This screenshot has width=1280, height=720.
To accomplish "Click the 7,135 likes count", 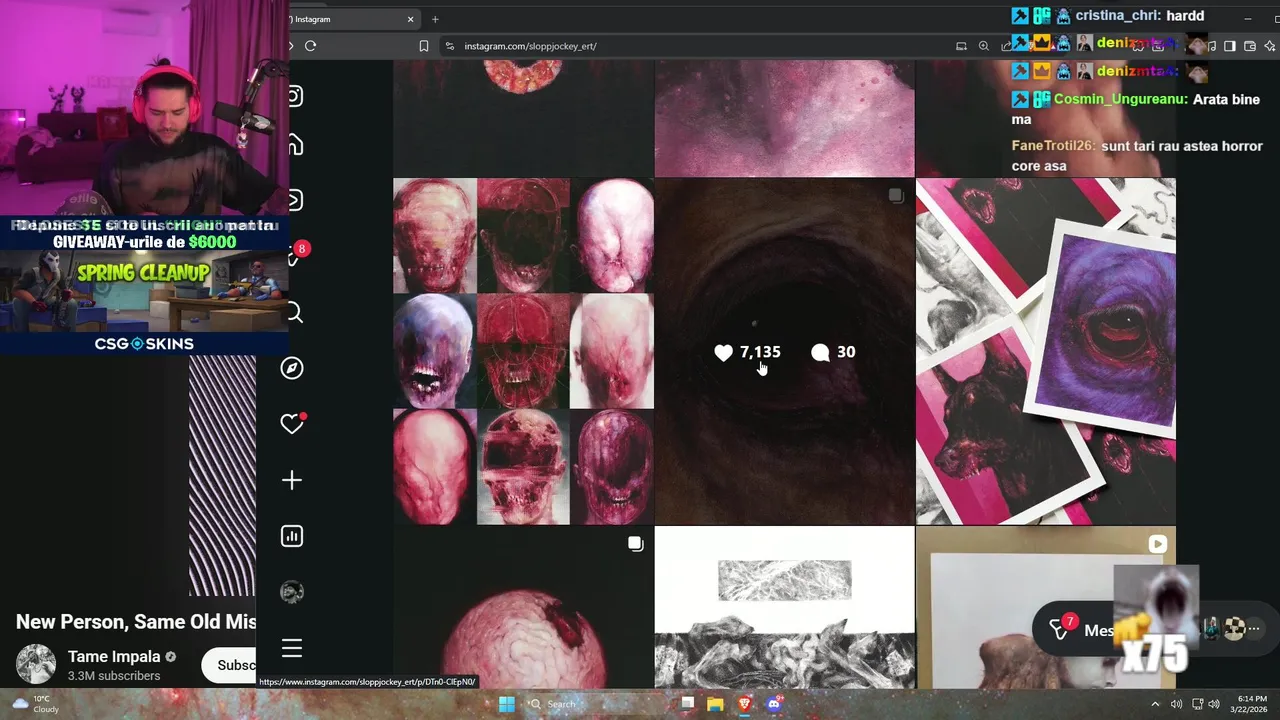I will 760,352.
